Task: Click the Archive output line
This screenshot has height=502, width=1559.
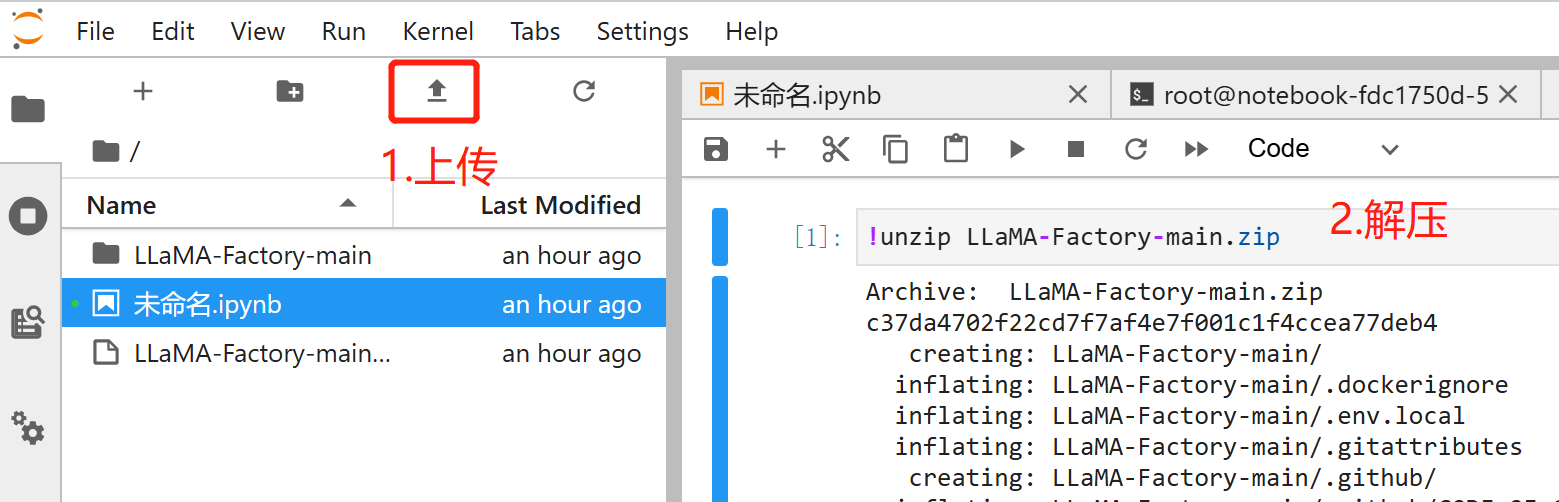Action: (1094, 292)
